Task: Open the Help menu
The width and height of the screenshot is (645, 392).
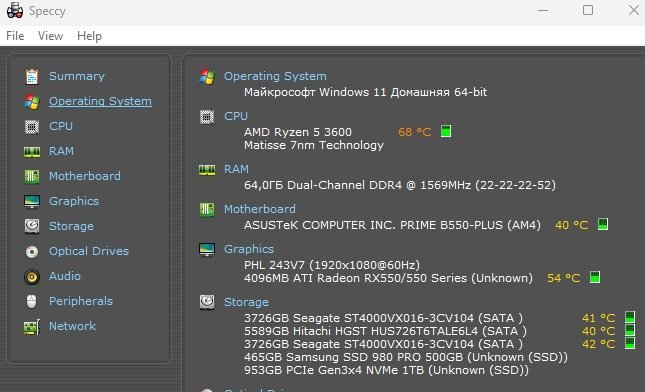Action: pyautogui.click(x=89, y=36)
